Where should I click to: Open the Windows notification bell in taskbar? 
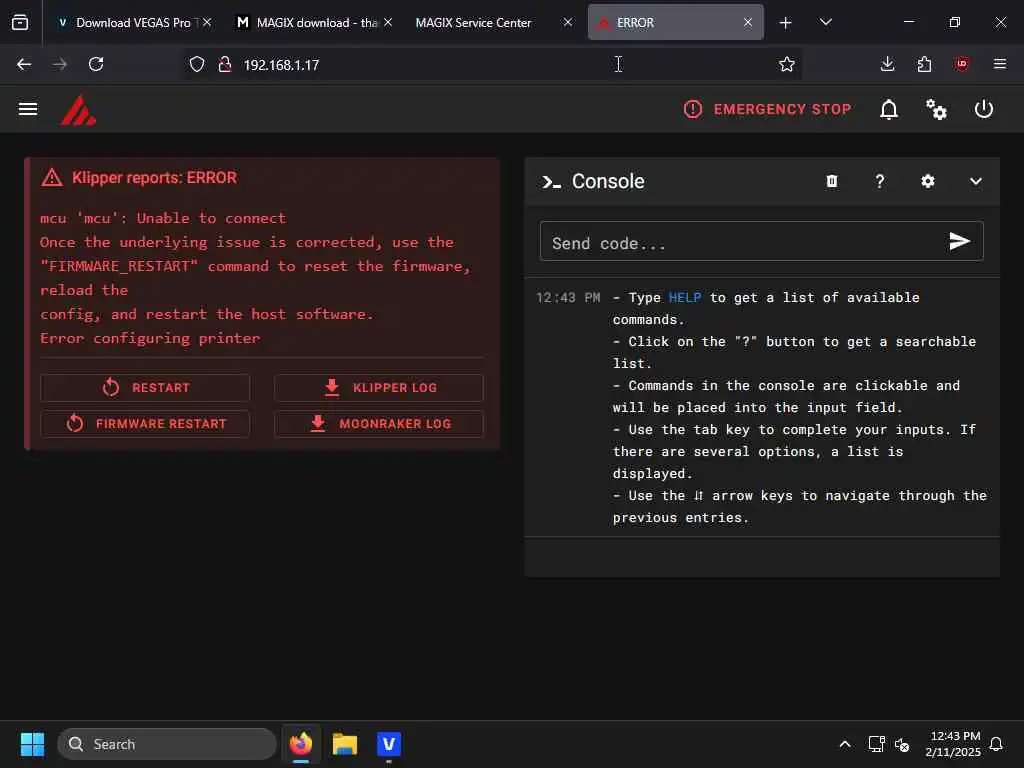tap(997, 744)
